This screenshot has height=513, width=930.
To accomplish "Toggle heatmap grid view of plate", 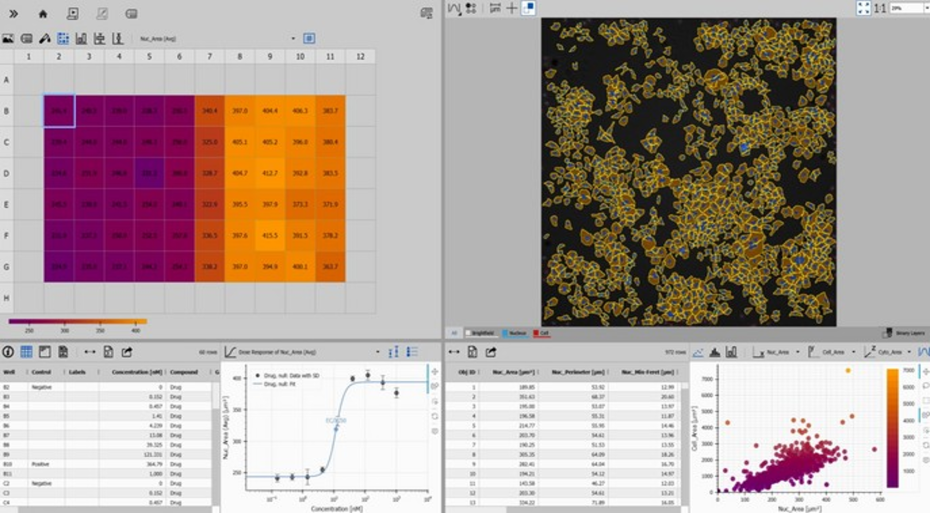I will coord(63,39).
